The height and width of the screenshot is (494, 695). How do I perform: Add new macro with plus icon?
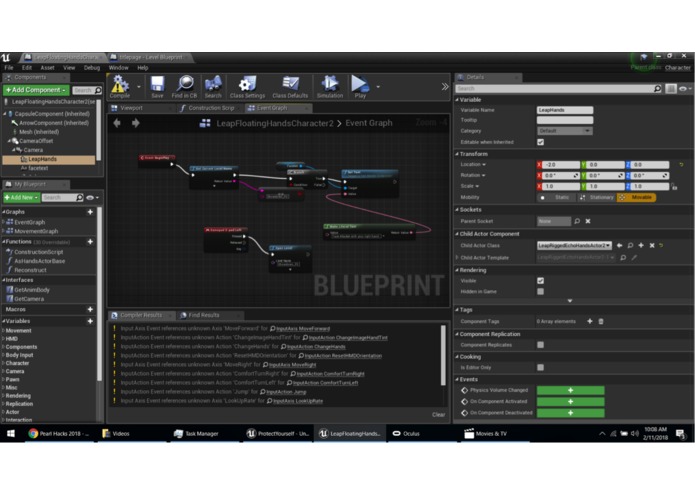(x=90, y=309)
